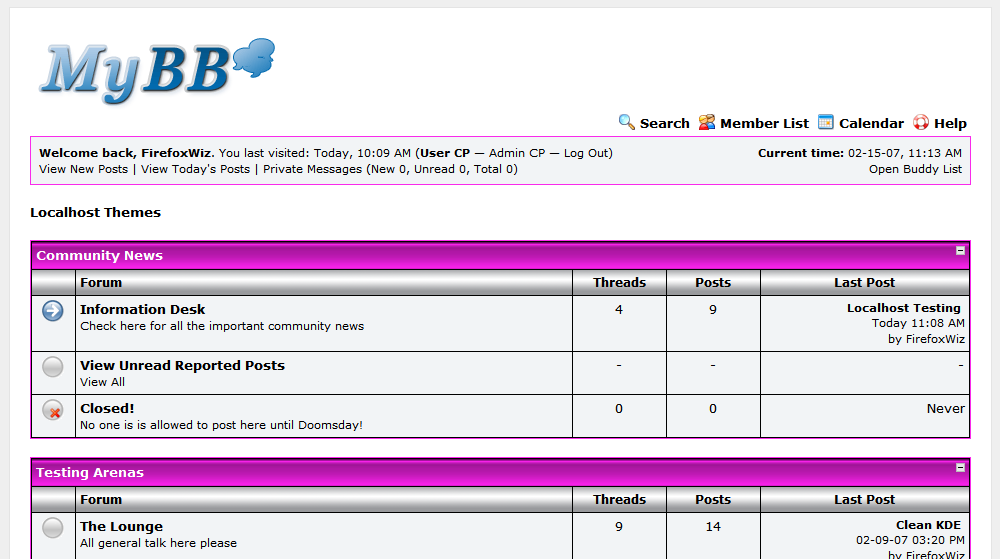The height and width of the screenshot is (559, 1000).
Task: Click the Information Desk new-posts status icon
Action: tap(53, 311)
